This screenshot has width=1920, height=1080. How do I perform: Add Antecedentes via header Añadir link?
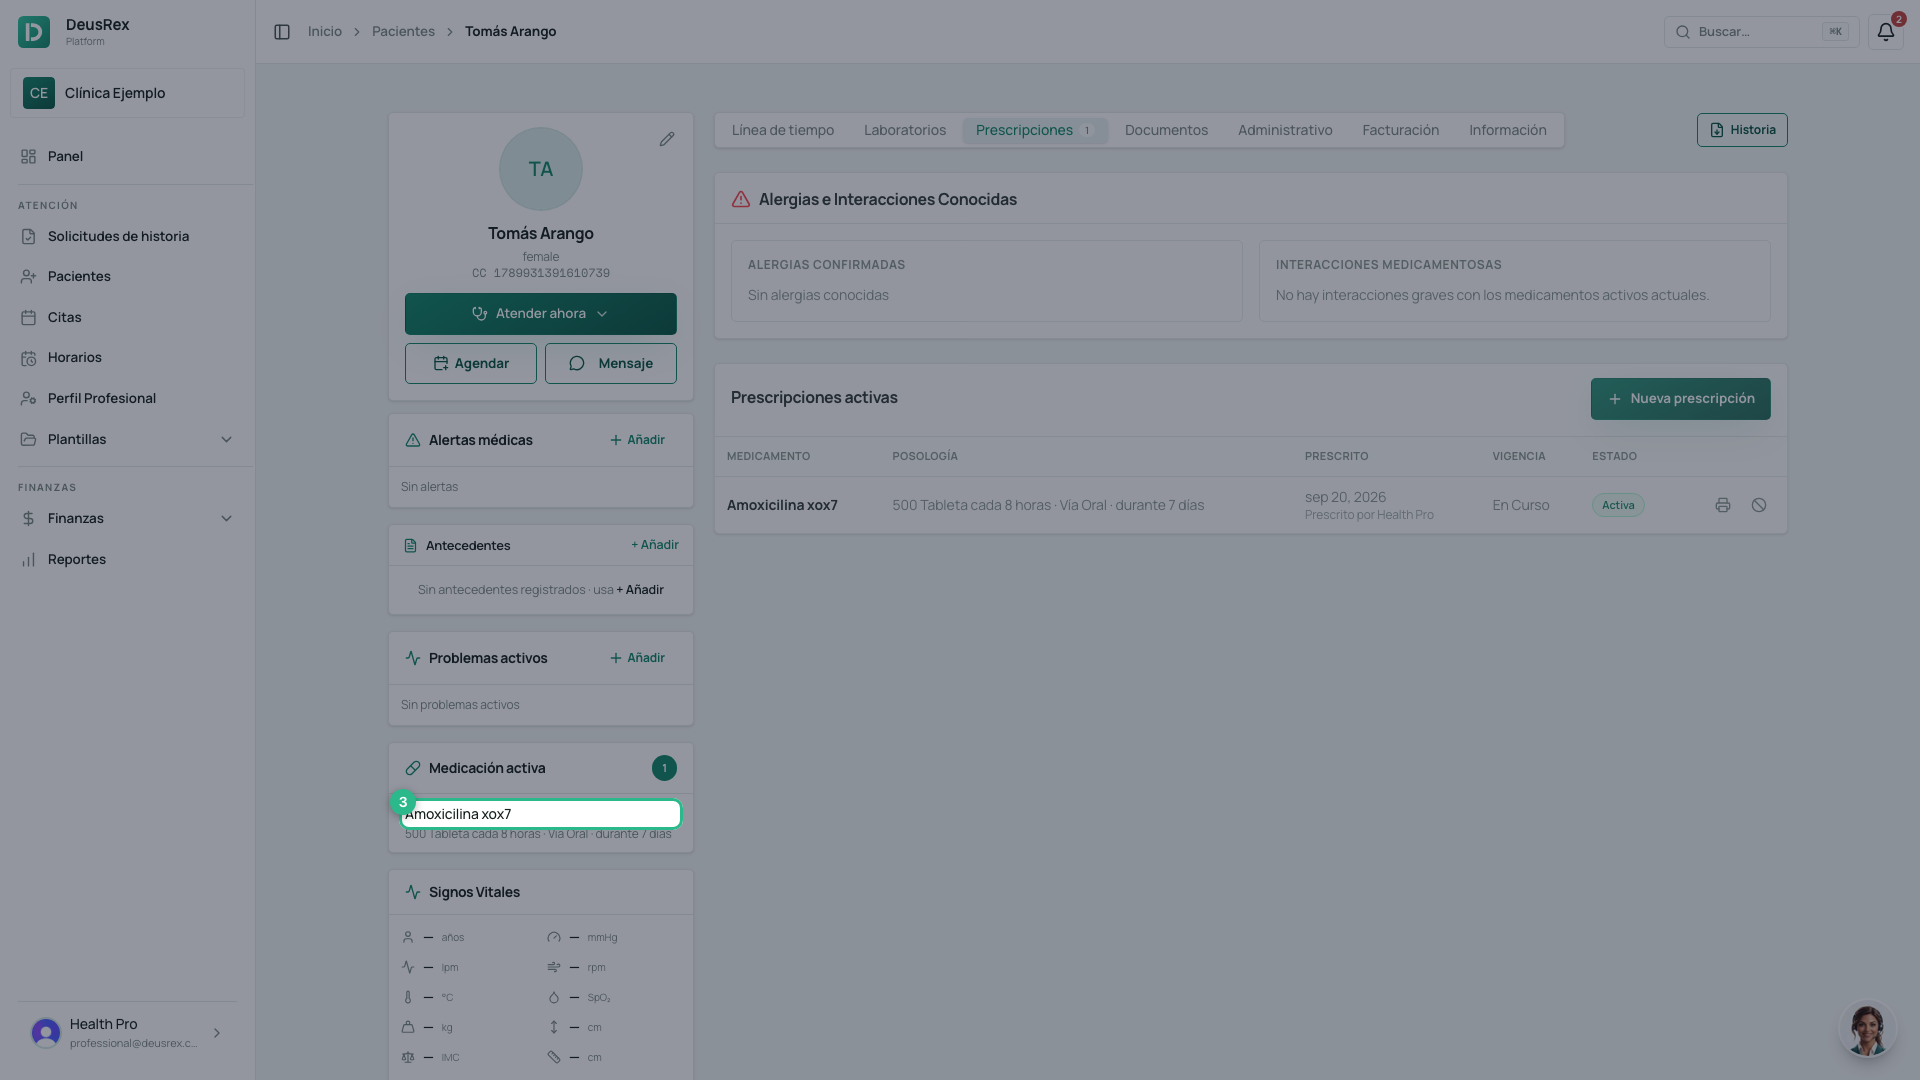tap(654, 545)
